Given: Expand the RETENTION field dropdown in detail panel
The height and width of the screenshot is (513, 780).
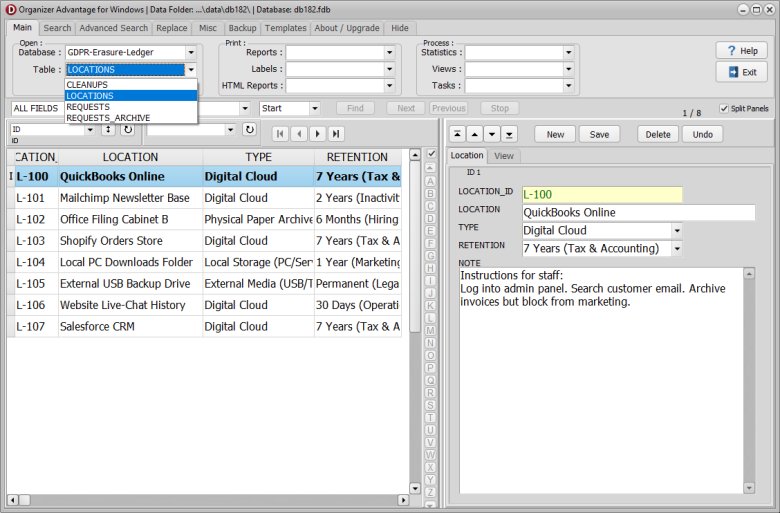Looking at the screenshot, I should pyautogui.click(x=677, y=248).
